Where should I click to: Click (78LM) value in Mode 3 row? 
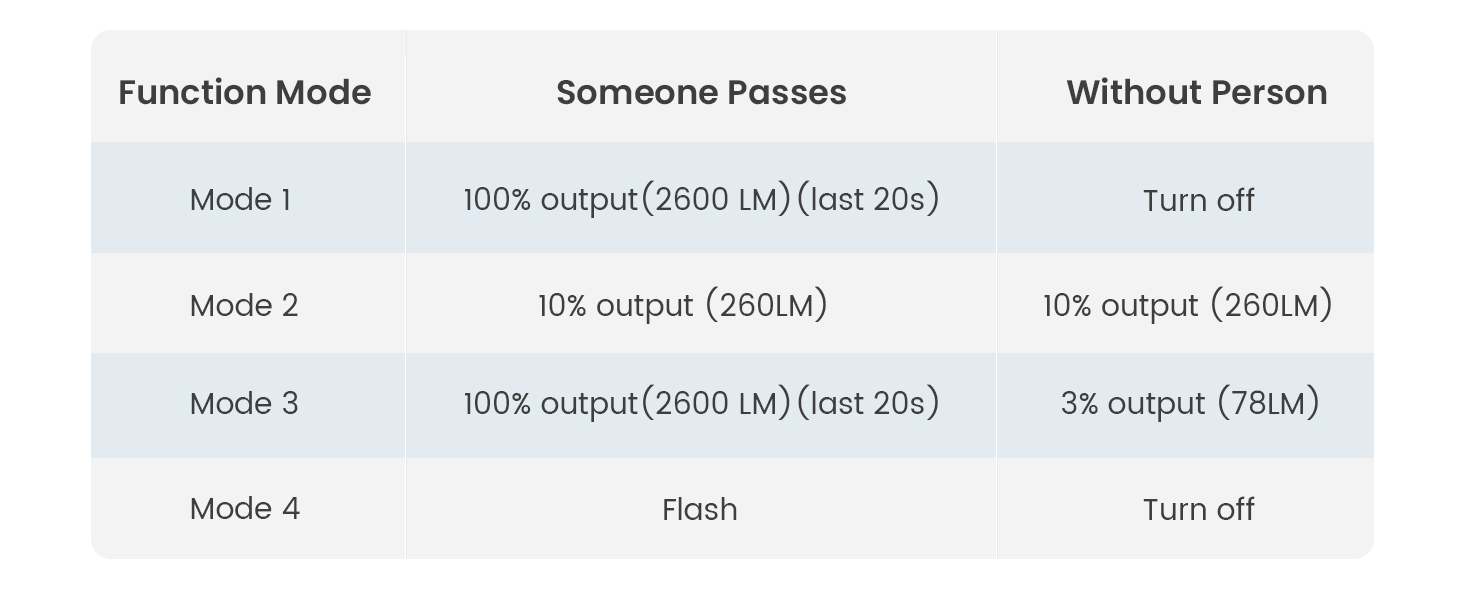[1268, 403]
